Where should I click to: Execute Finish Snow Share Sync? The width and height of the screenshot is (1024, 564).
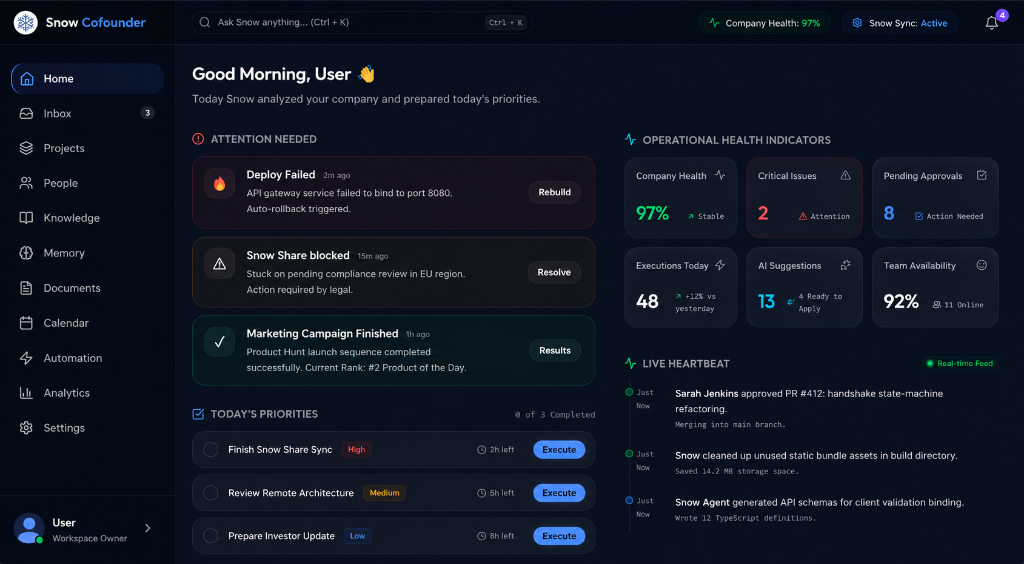(559, 450)
